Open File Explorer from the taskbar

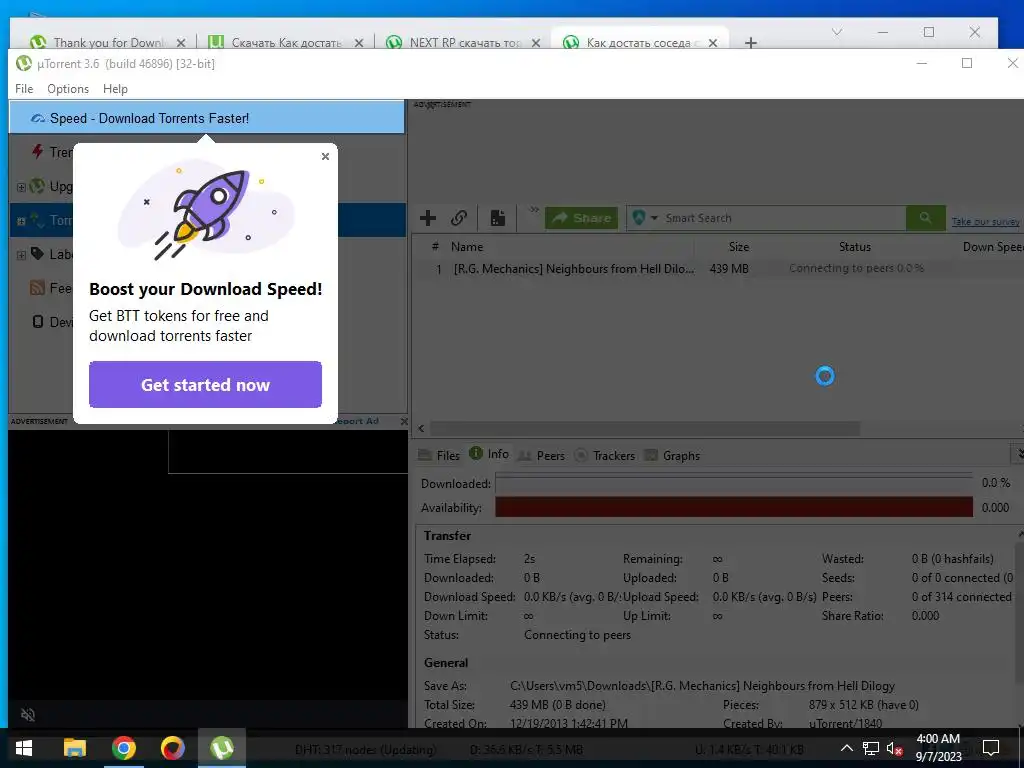pyautogui.click(x=74, y=748)
